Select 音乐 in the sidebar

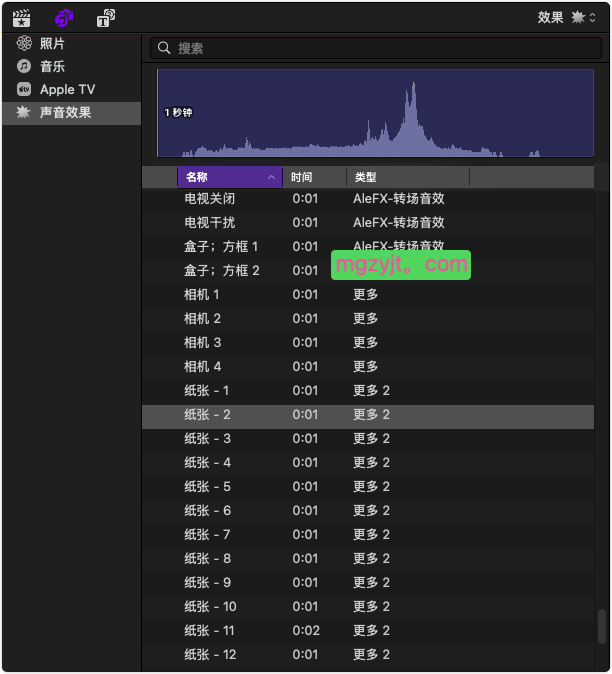pyautogui.click(x=72, y=67)
